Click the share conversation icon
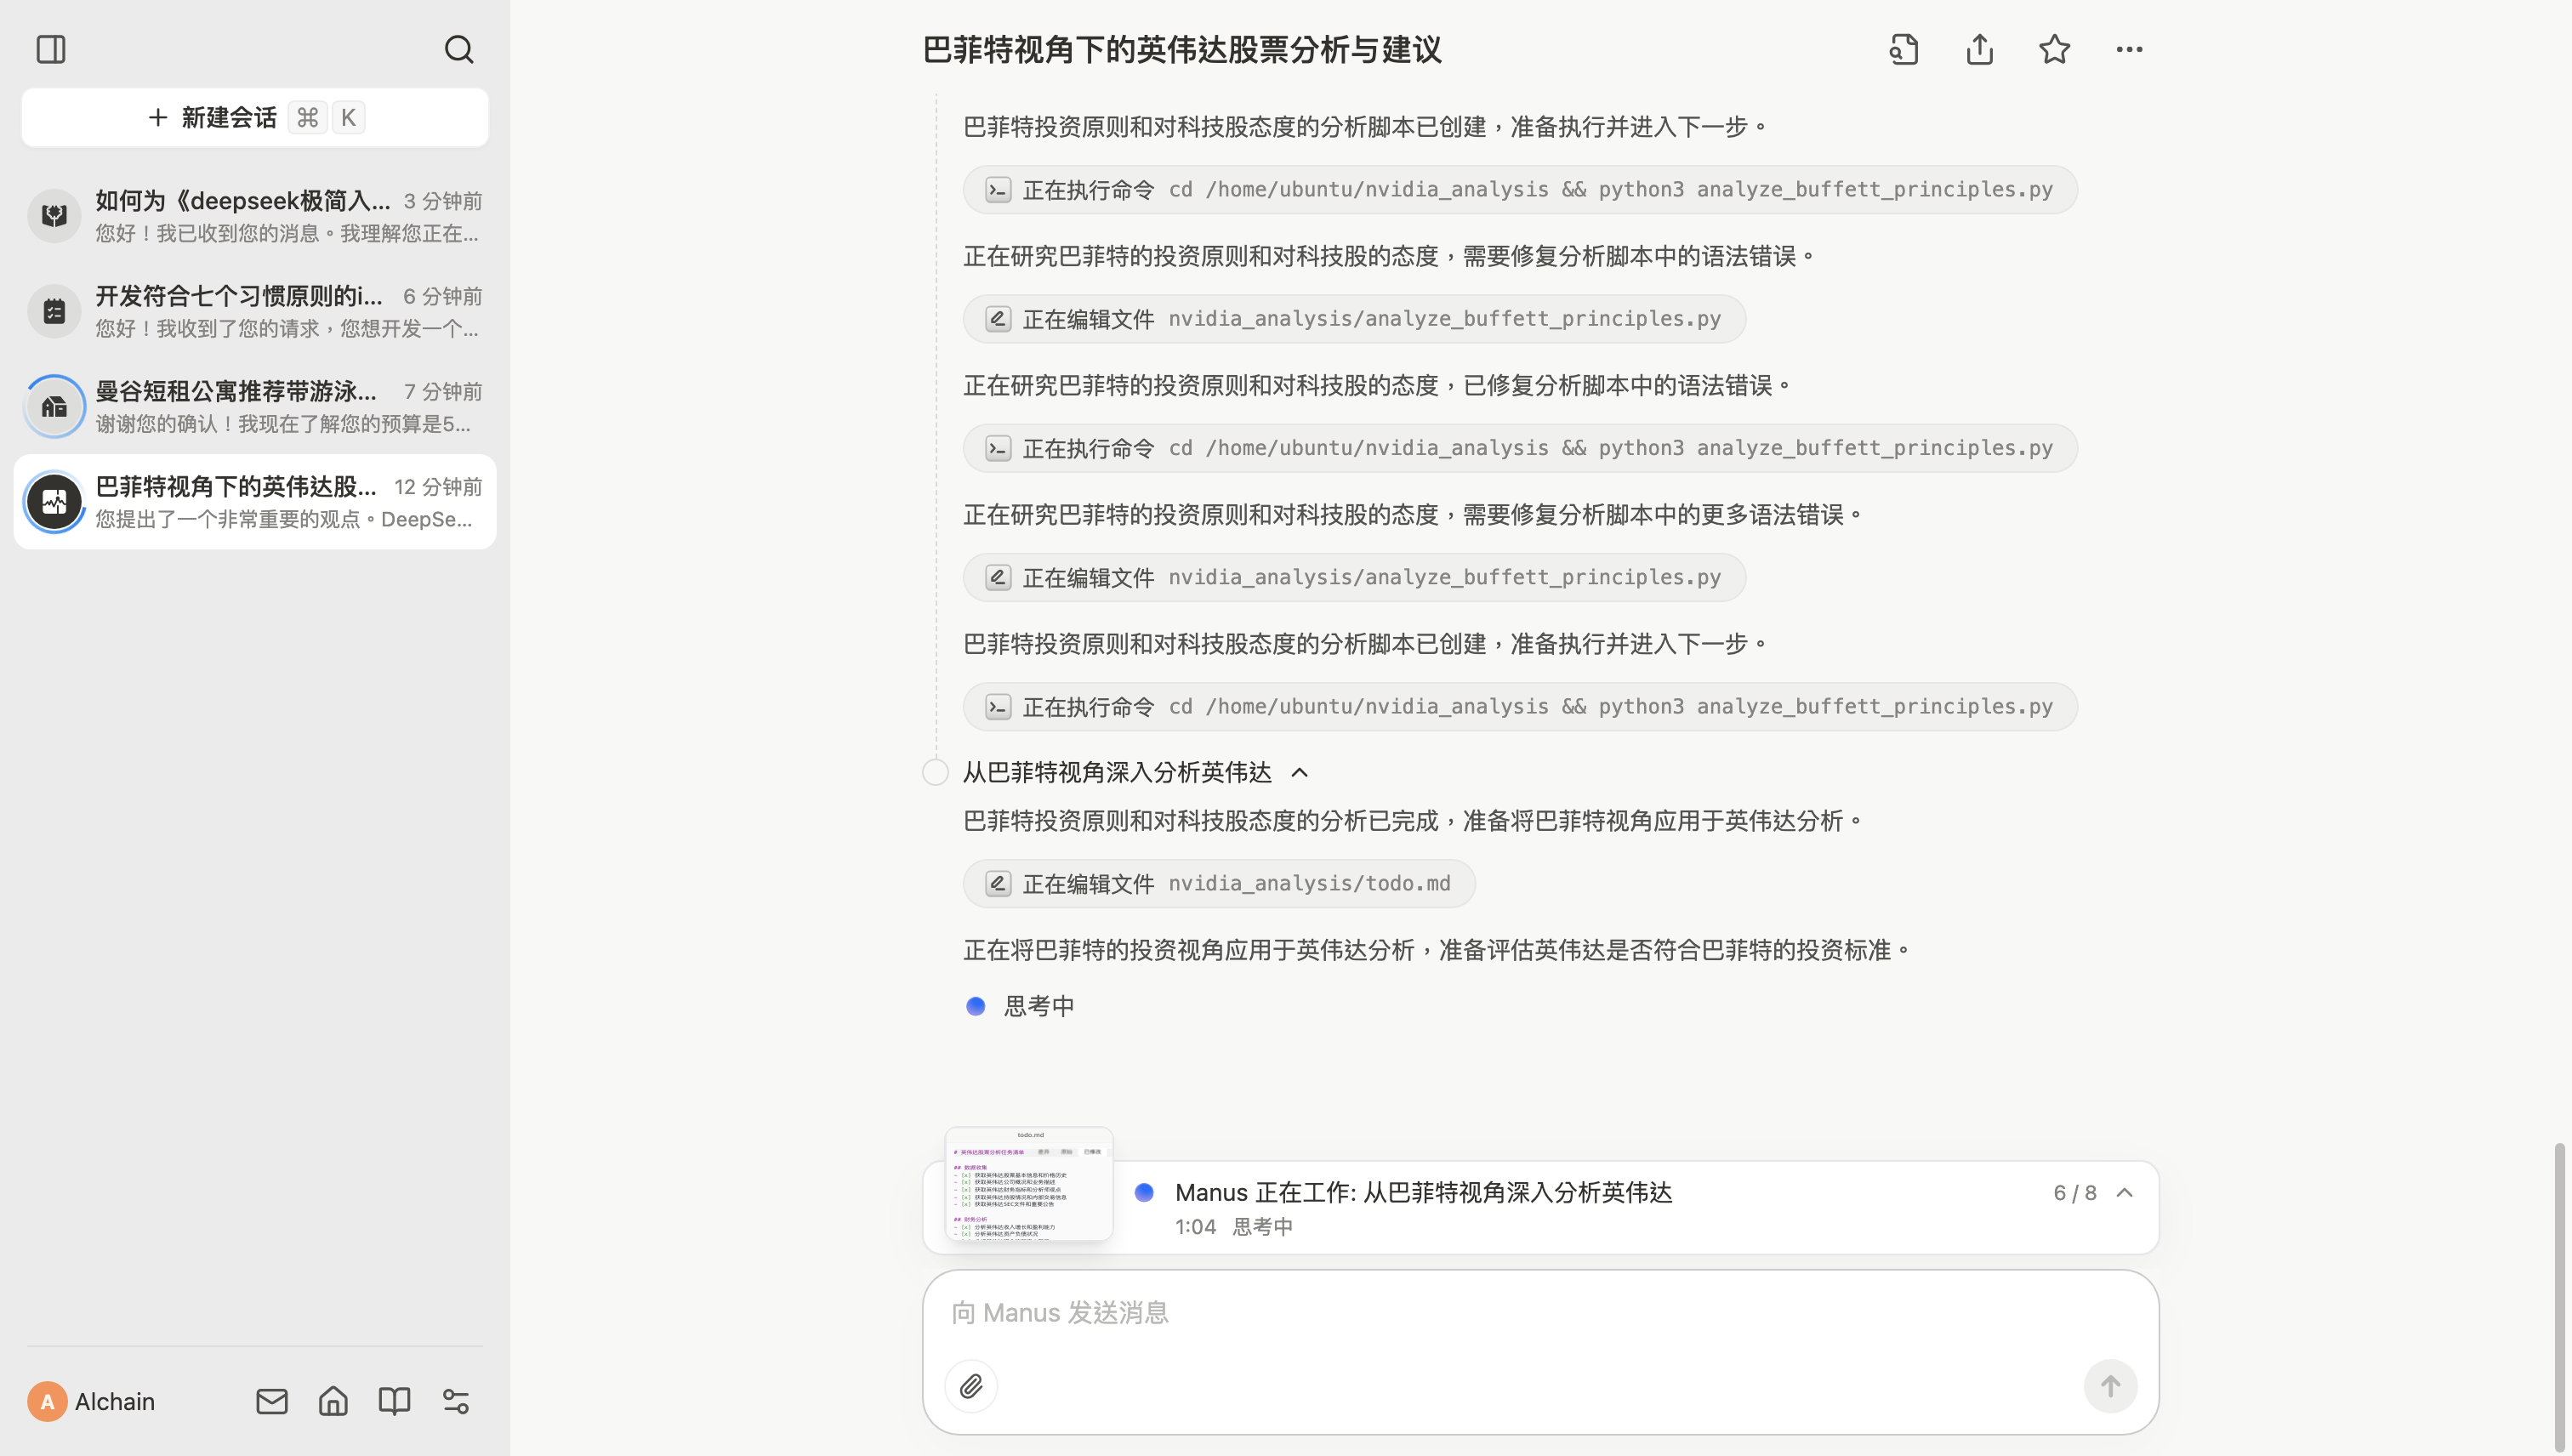Viewport: 2572px width, 1456px height. pos(1979,49)
